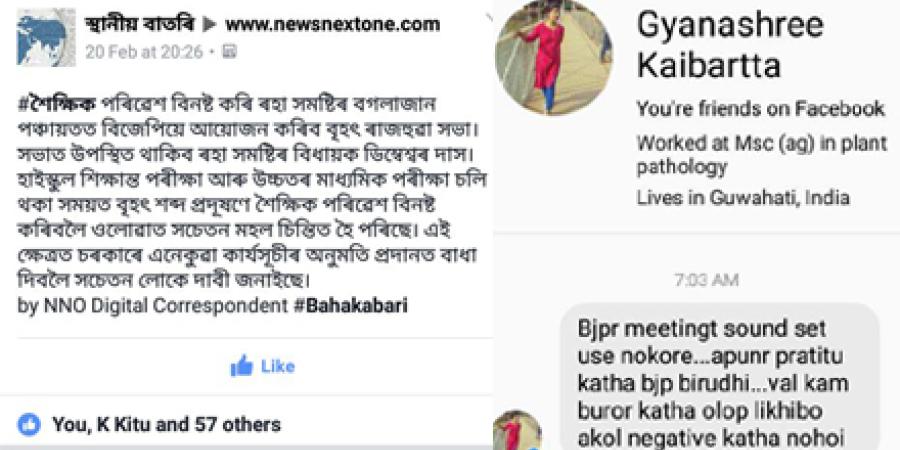Tap the small sender avatar beside message
Viewport: 900px width, 450px height.
pos(517,429)
